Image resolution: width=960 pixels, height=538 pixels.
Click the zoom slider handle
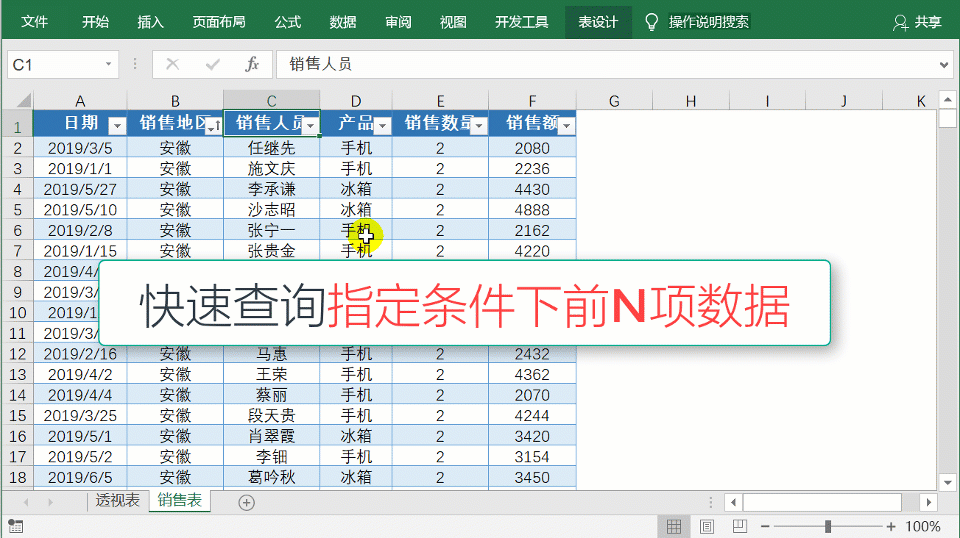tap(828, 526)
